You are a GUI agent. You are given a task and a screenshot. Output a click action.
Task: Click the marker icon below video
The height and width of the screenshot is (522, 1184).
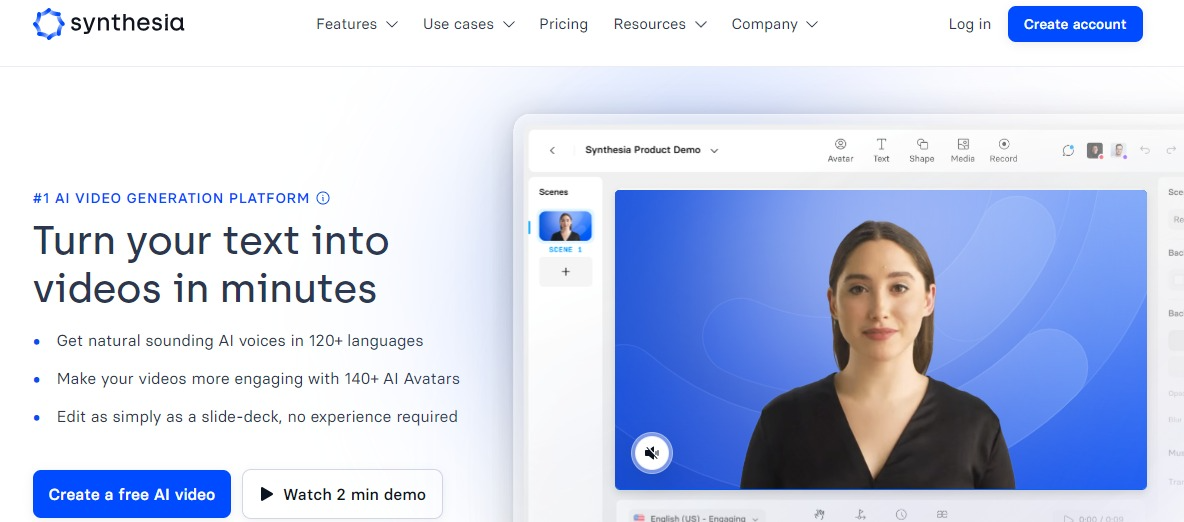click(x=860, y=514)
